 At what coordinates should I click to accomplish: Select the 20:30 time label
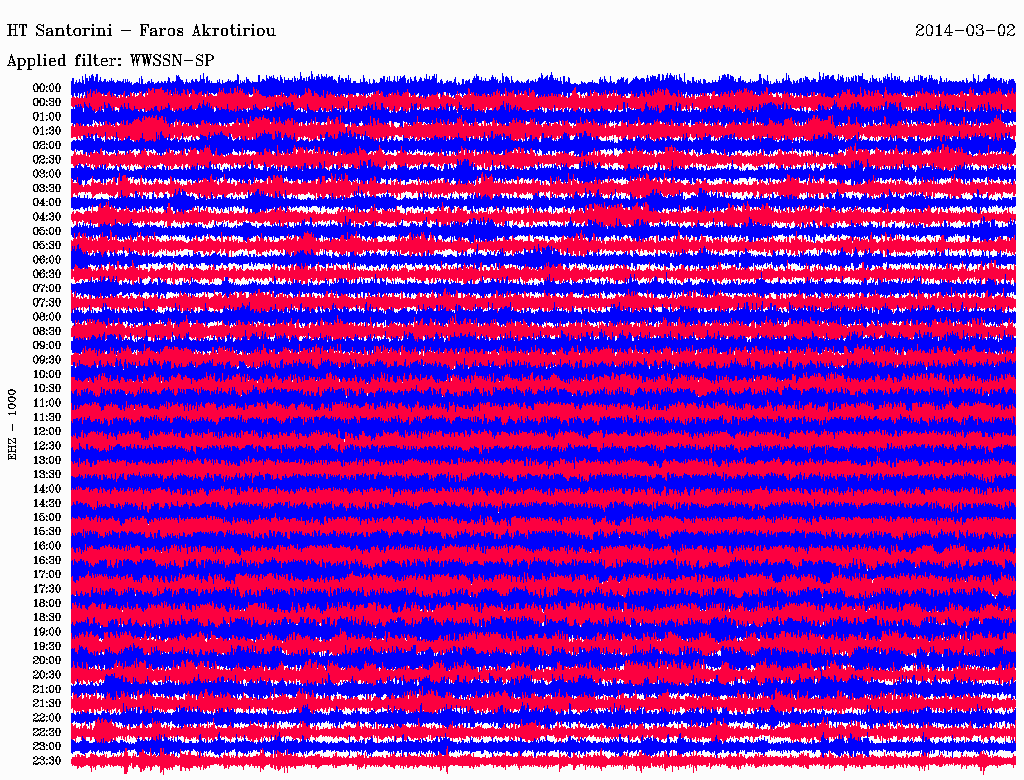click(x=47, y=675)
